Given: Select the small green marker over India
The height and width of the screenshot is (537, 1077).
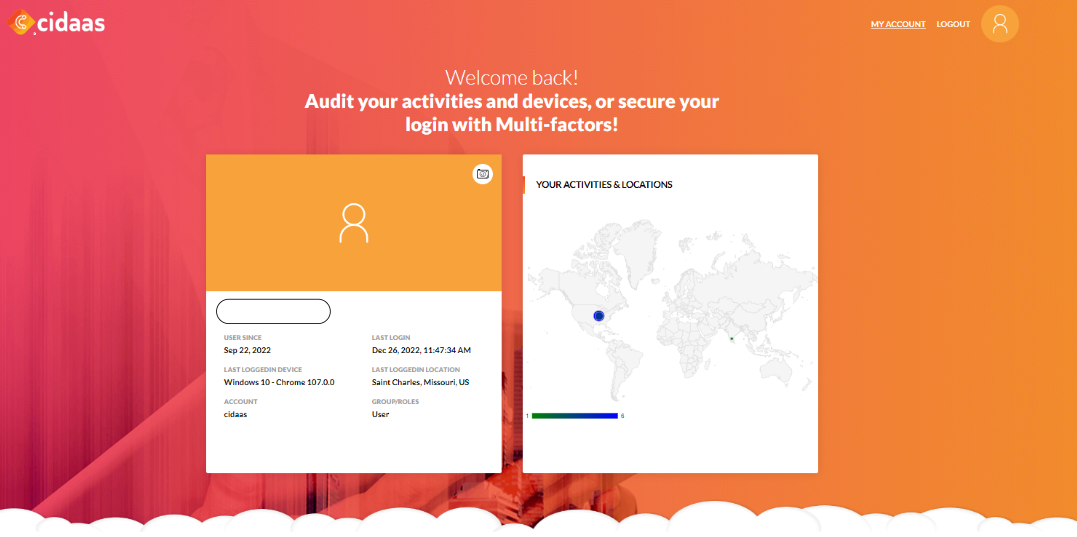Looking at the screenshot, I should pyautogui.click(x=732, y=339).
